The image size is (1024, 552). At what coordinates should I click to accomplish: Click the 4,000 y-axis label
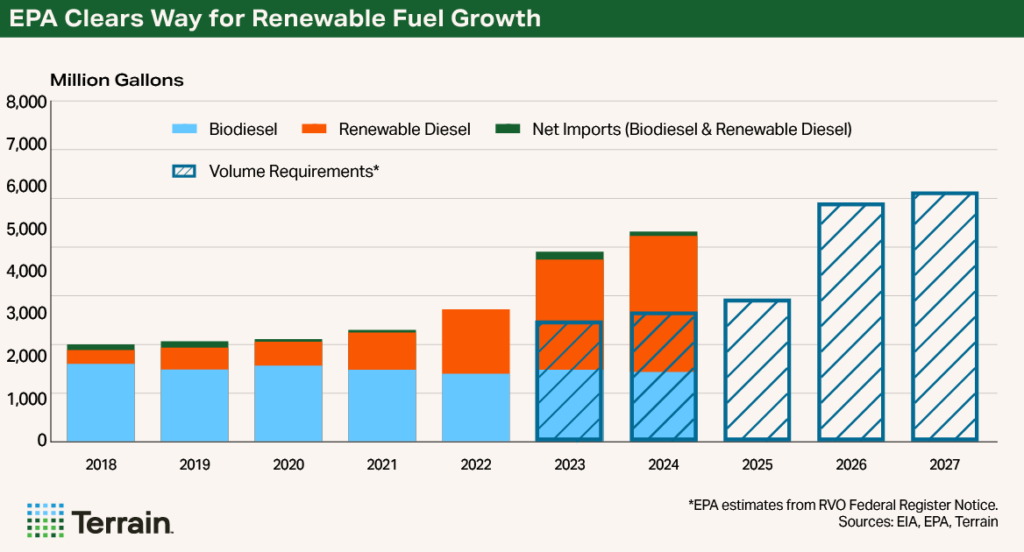(27, 271)
